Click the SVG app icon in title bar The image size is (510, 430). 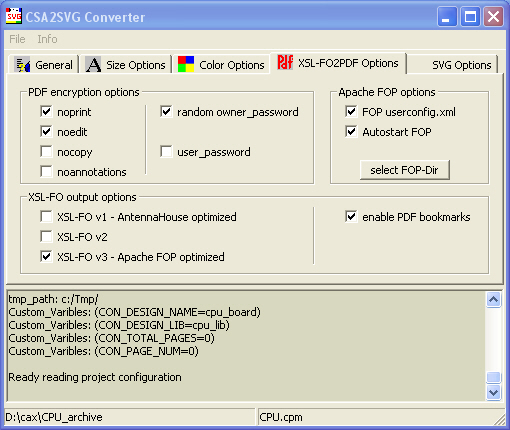coord(14,16)
